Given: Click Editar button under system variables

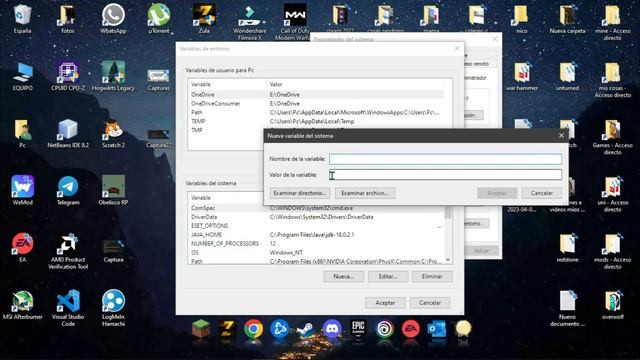Looking at the screenshot, I should coord(388,277).
